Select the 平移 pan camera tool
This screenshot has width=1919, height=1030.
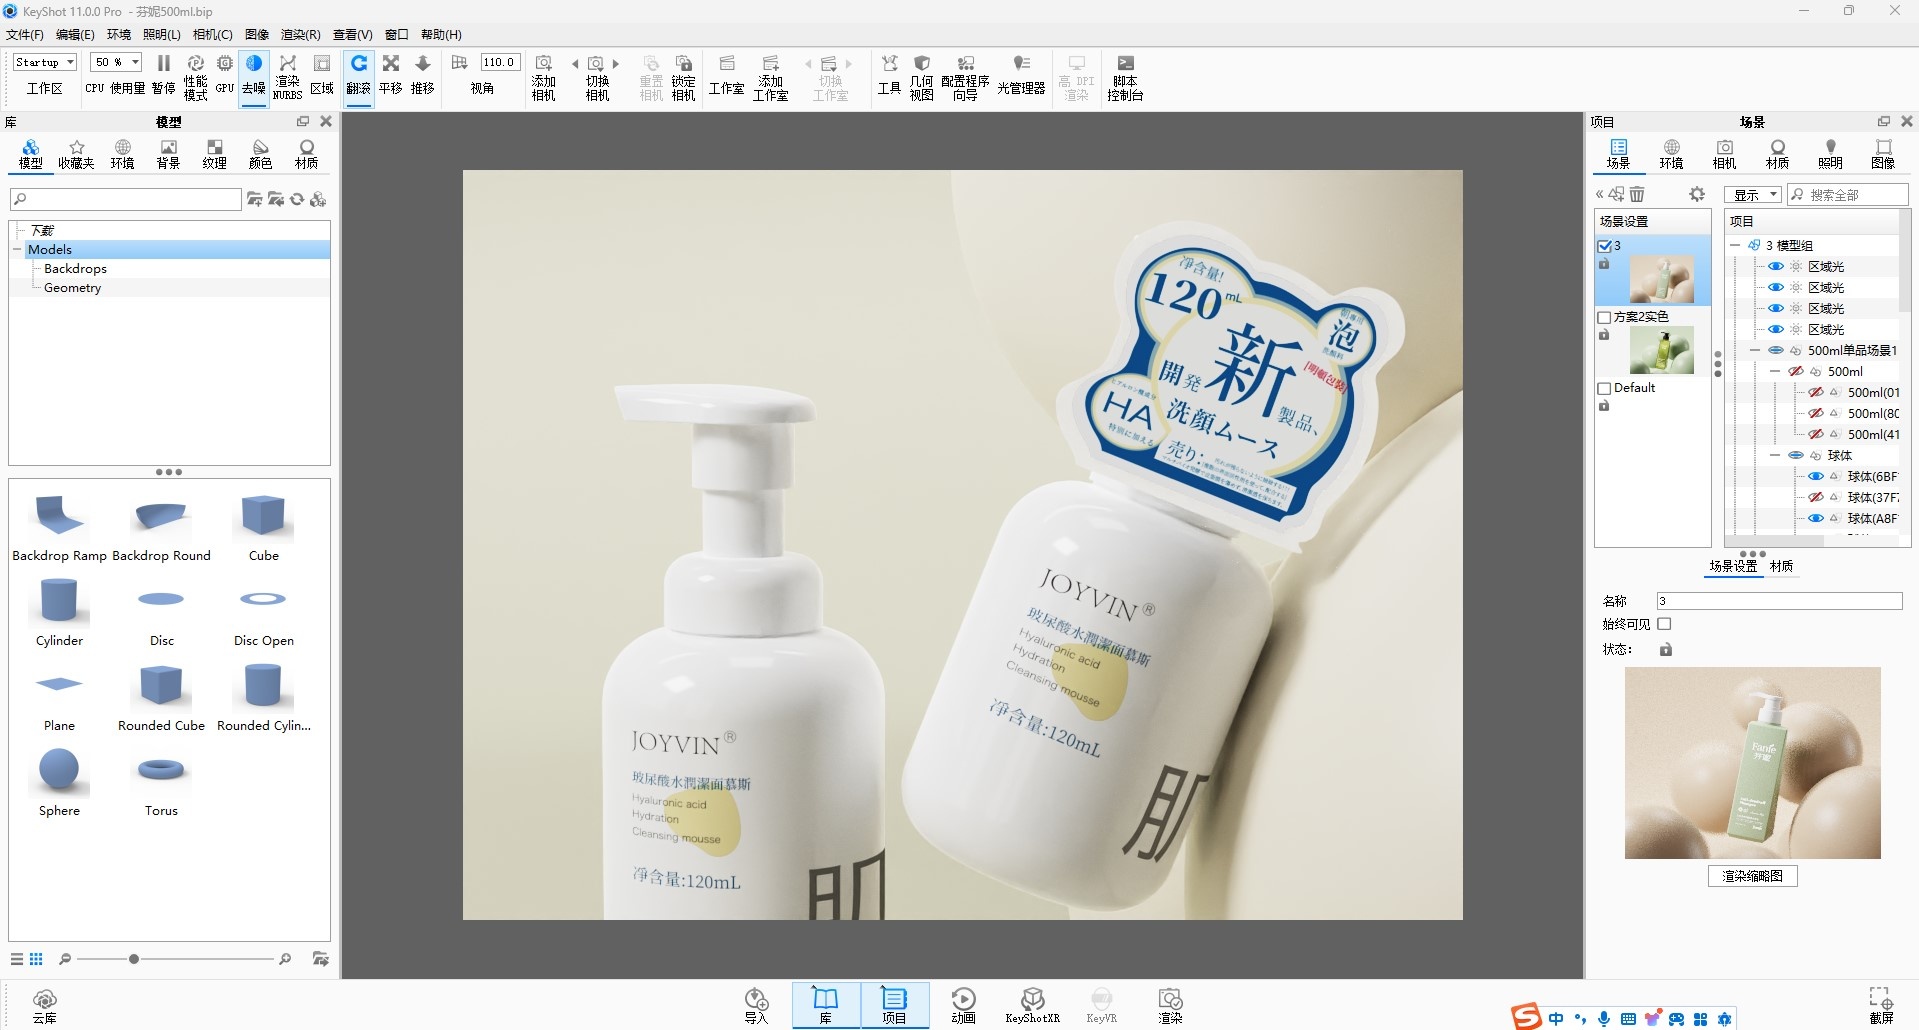coord(391,75)
